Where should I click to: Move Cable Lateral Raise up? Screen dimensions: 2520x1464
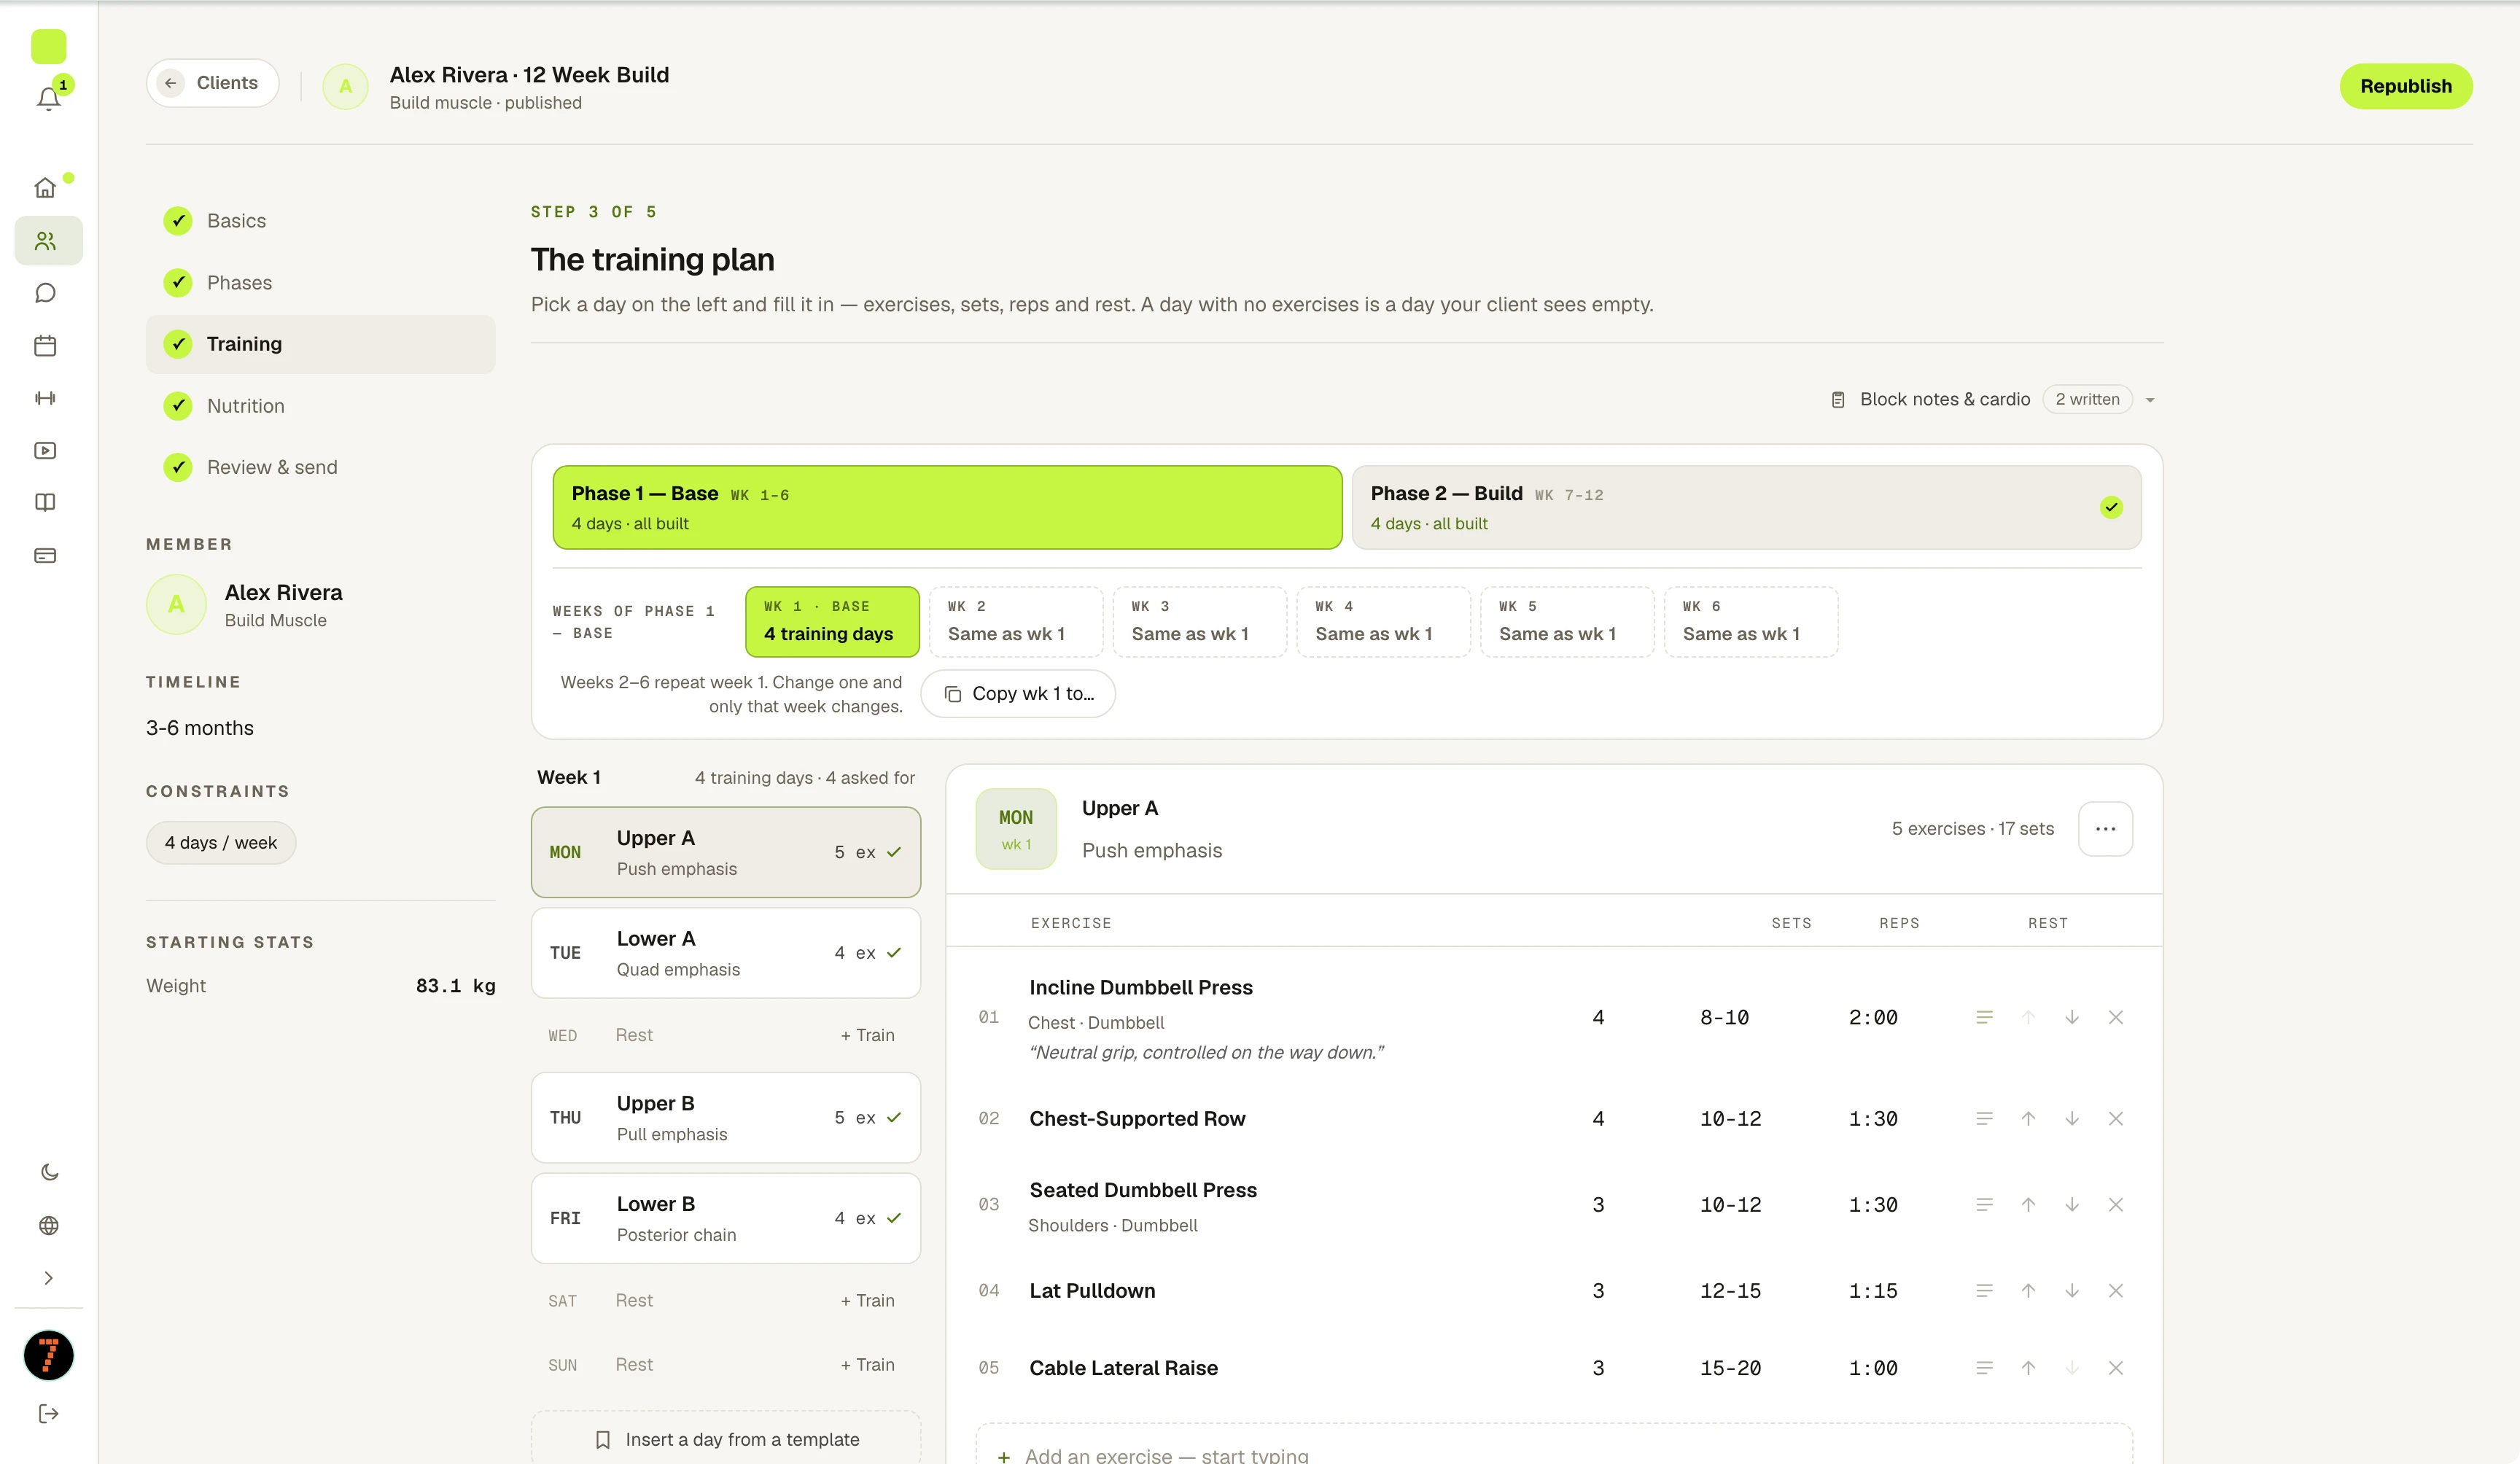coord(2028,1368)
